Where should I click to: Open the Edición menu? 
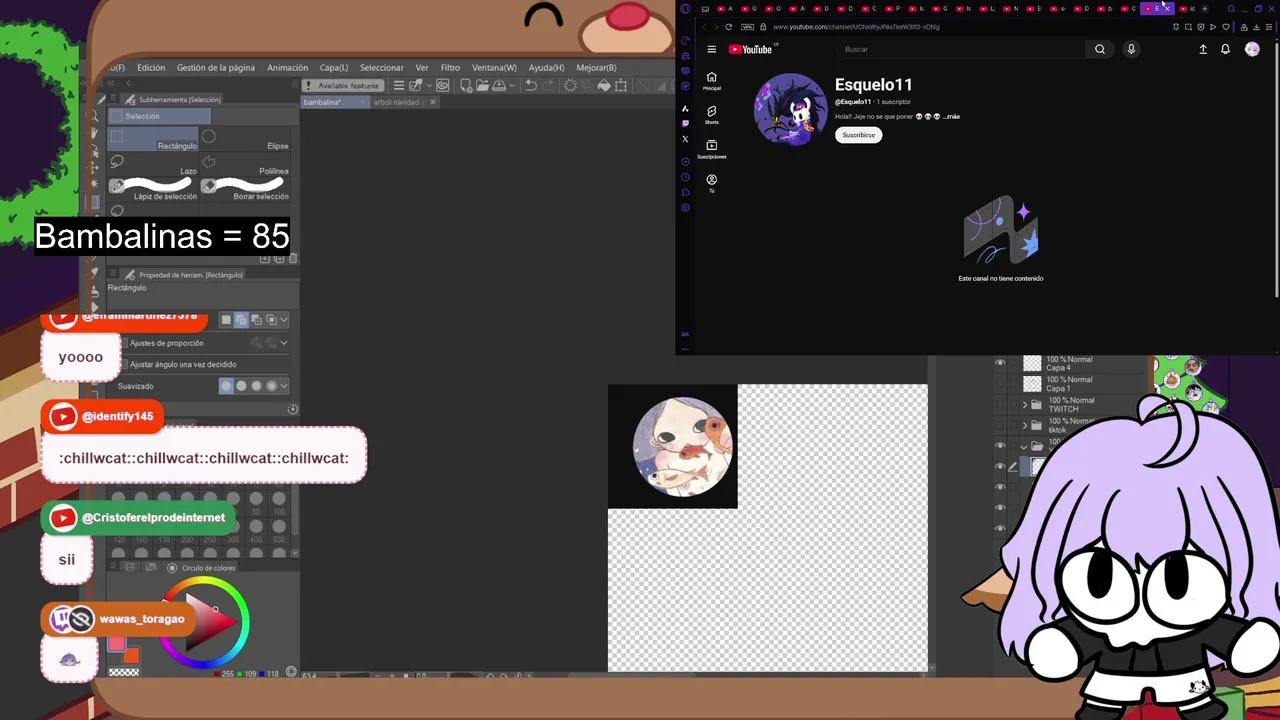click(151, 68)
